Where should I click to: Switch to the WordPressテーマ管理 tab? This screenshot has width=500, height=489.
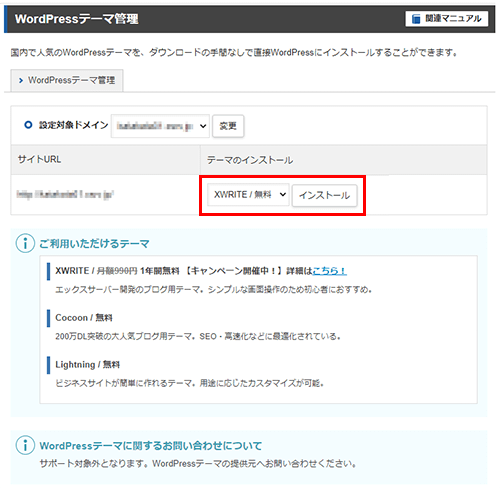[x=67, y=80]
